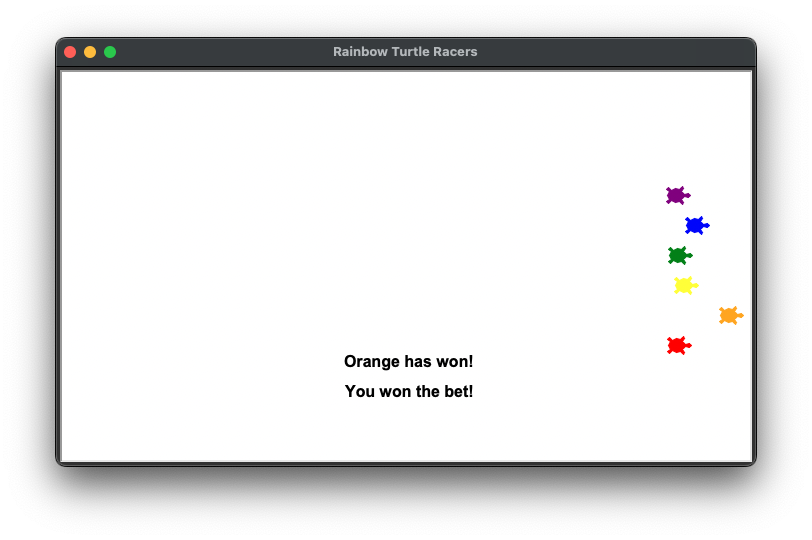Click the blue turtle racer

point(697,225)
